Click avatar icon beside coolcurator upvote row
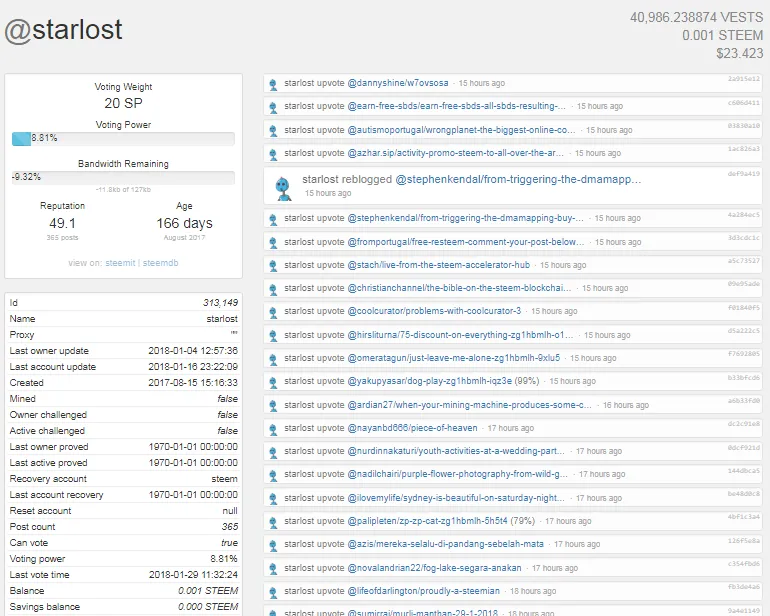This screenshot has height=616, width=770. (x=273, y=312)
